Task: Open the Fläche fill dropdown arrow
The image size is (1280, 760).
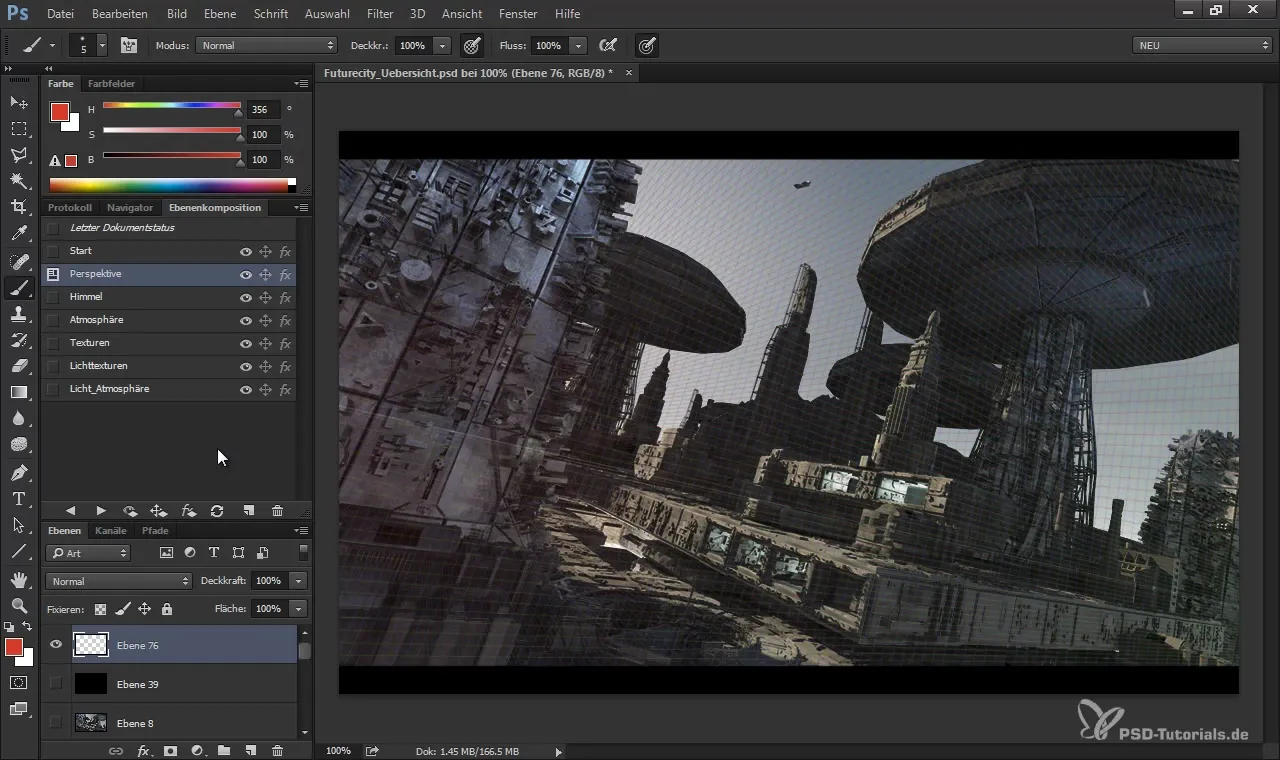Action: pos(298,608)
